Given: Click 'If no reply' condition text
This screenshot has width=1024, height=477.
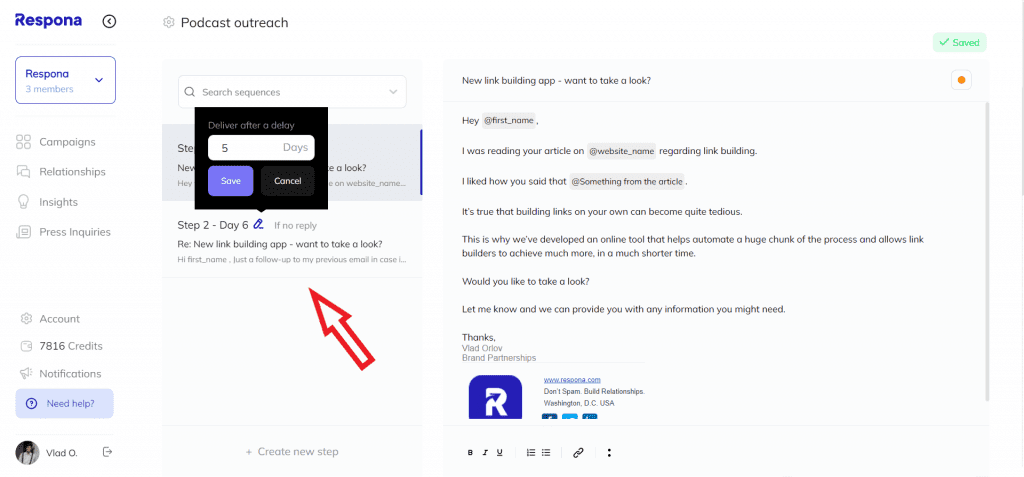Looking at the screenshot, I should (x=295, y=225).
